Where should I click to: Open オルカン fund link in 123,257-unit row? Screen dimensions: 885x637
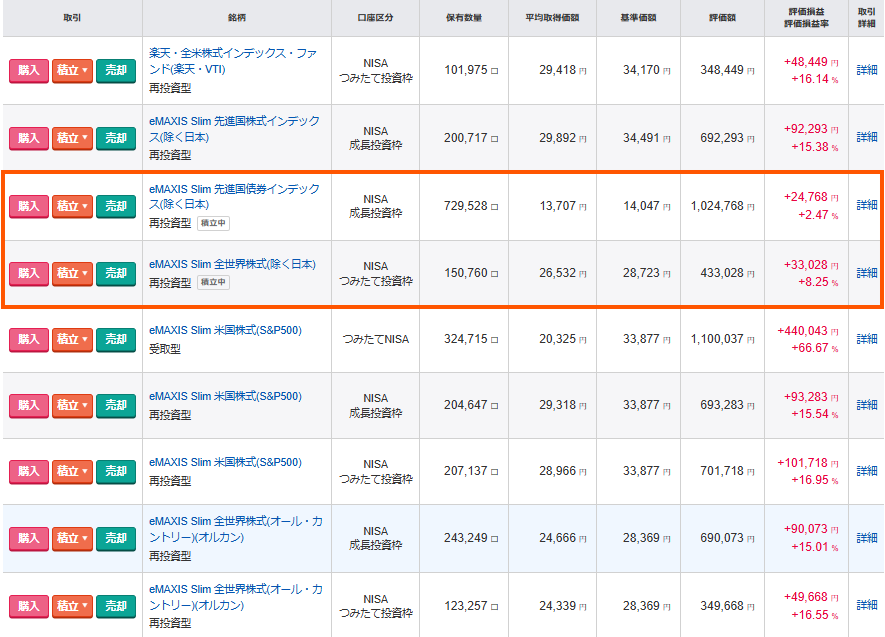[236, 597]
